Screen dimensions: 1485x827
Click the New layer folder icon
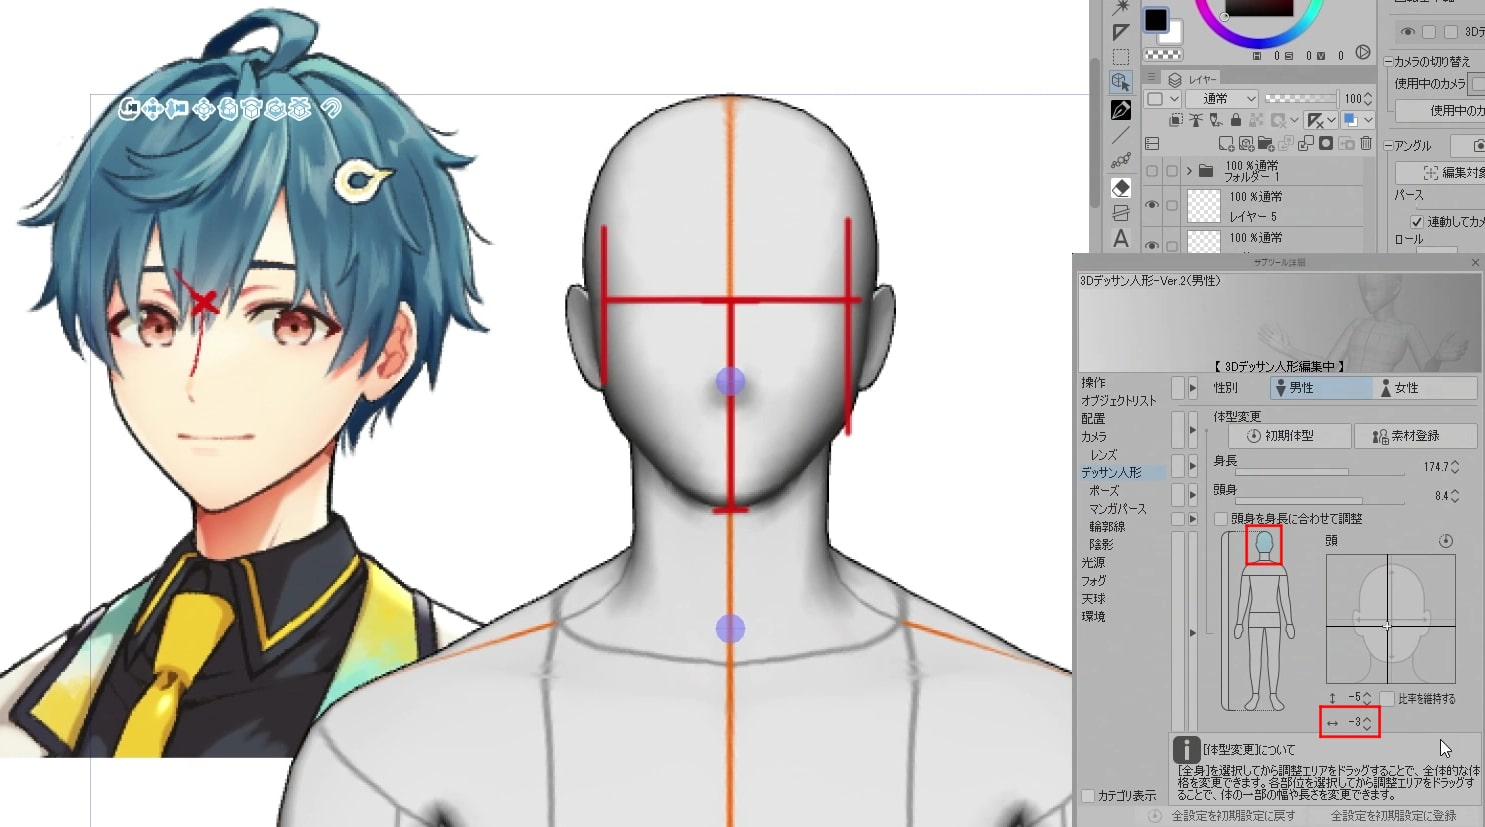(1266, 144)
